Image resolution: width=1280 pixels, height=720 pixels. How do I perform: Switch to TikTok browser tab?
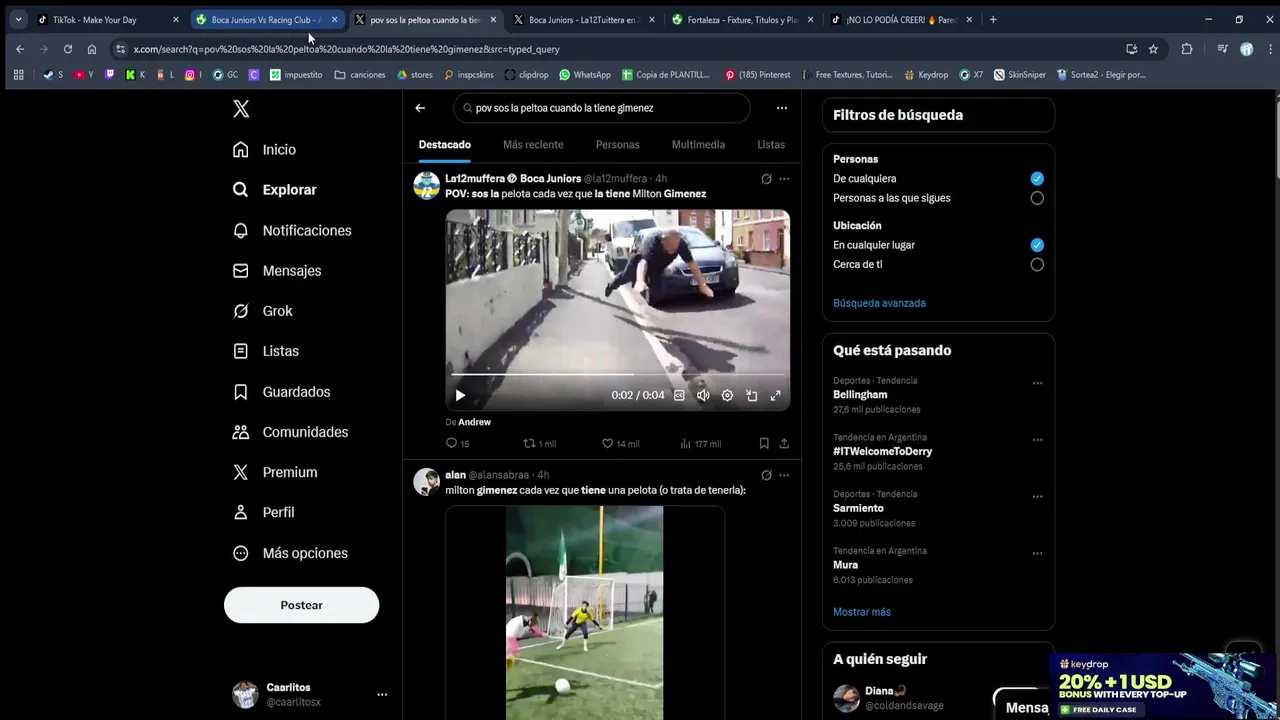pos(108,20)
